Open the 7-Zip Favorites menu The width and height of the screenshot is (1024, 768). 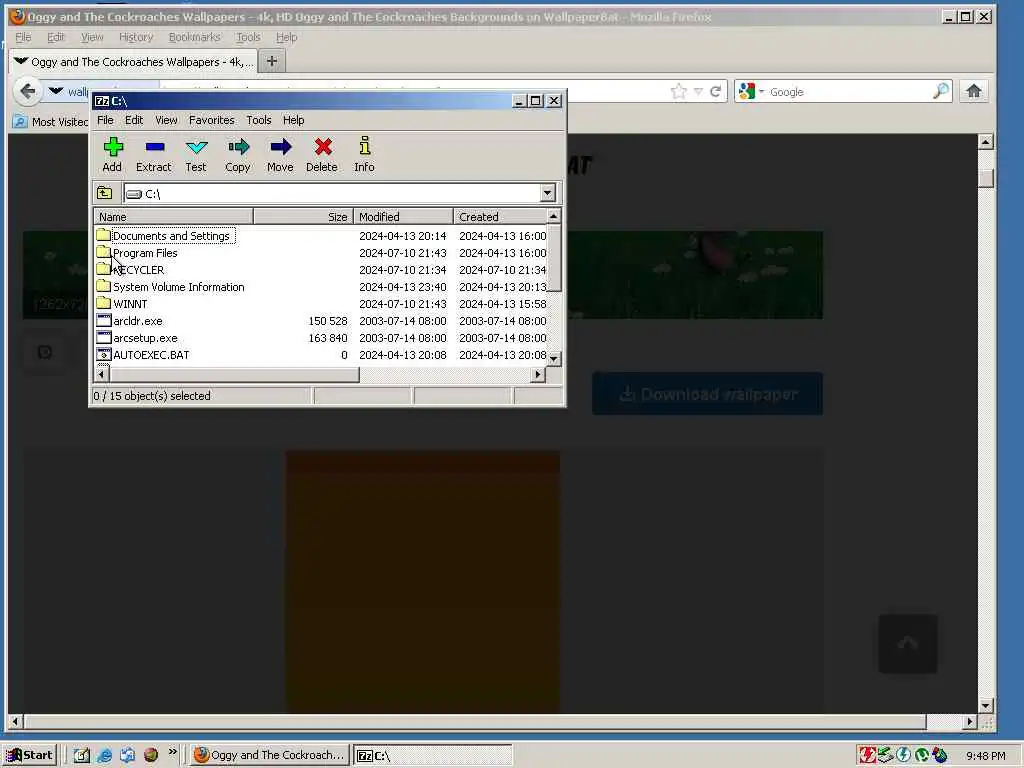212,120
